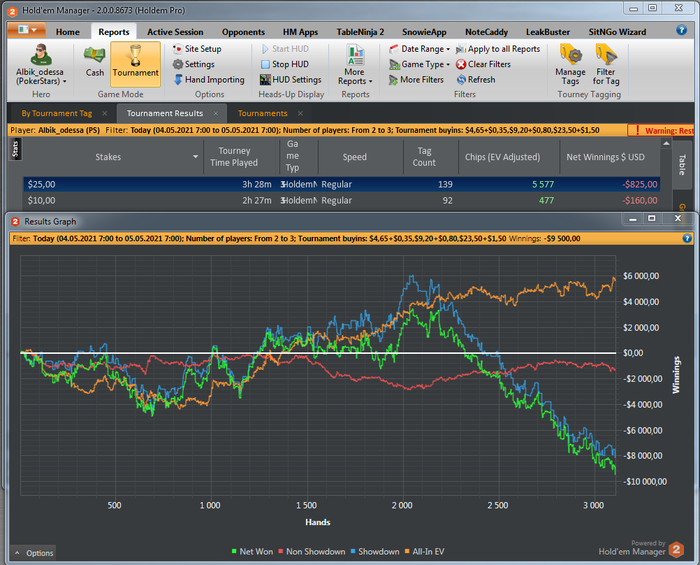Sort by Net Winnings $ USD column

click(609, 157)
